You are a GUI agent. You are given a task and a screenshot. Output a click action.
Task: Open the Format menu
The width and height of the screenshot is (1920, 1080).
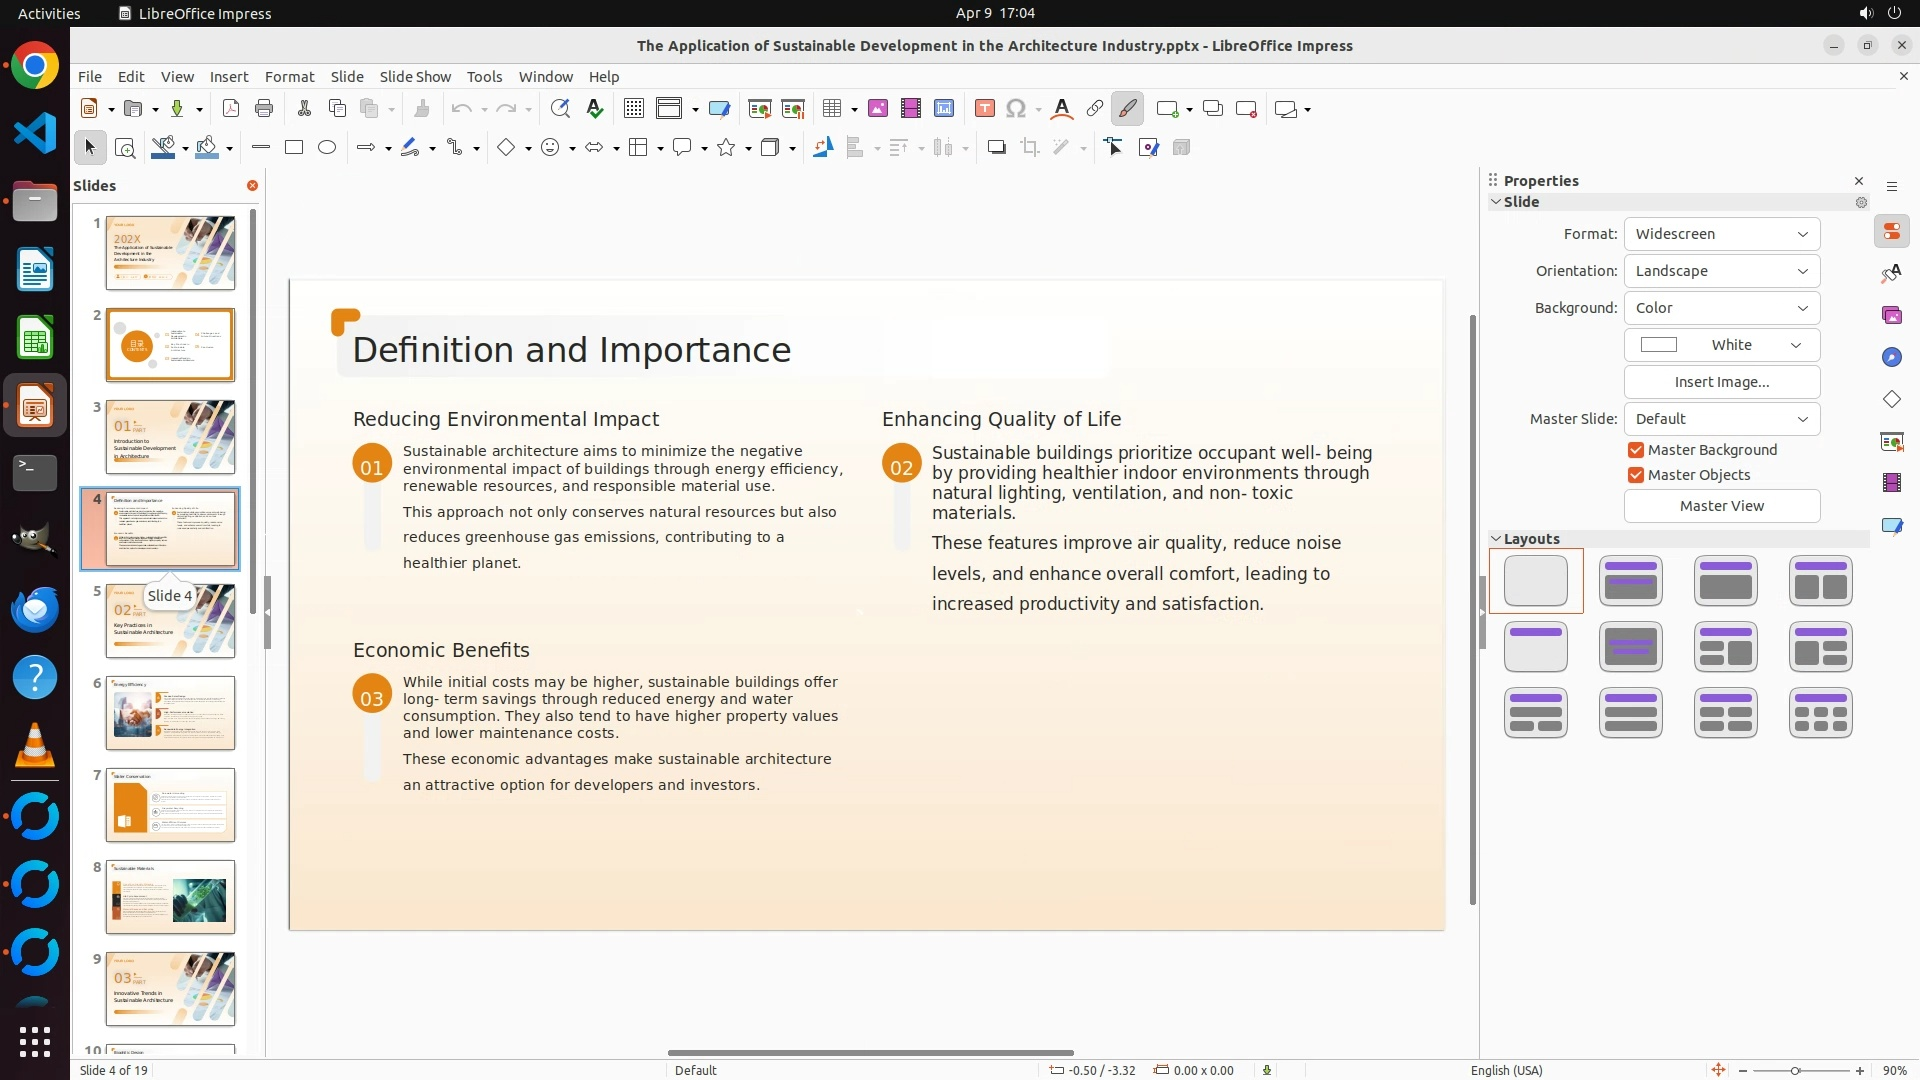[x=289, y=77]
